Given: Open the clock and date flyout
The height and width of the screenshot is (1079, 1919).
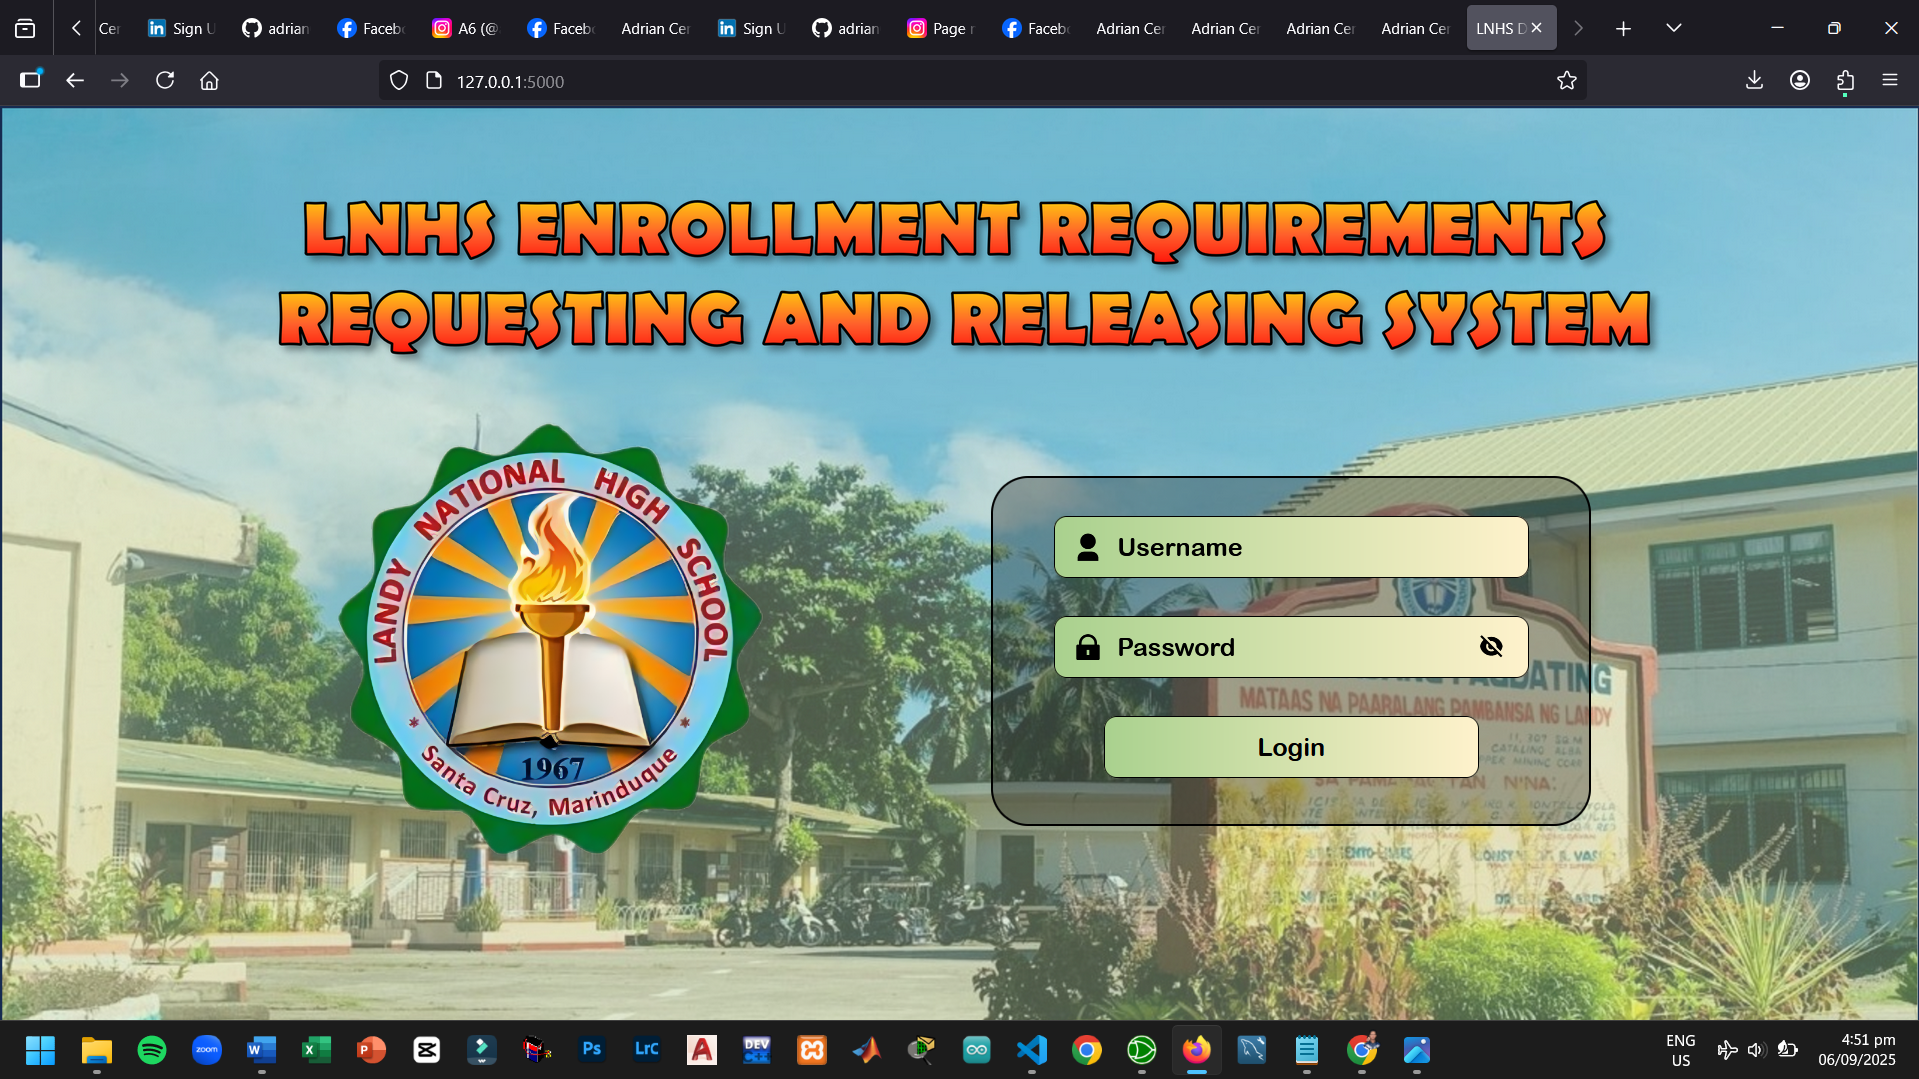Looking at the screenshot, I should [1856, 1050].
